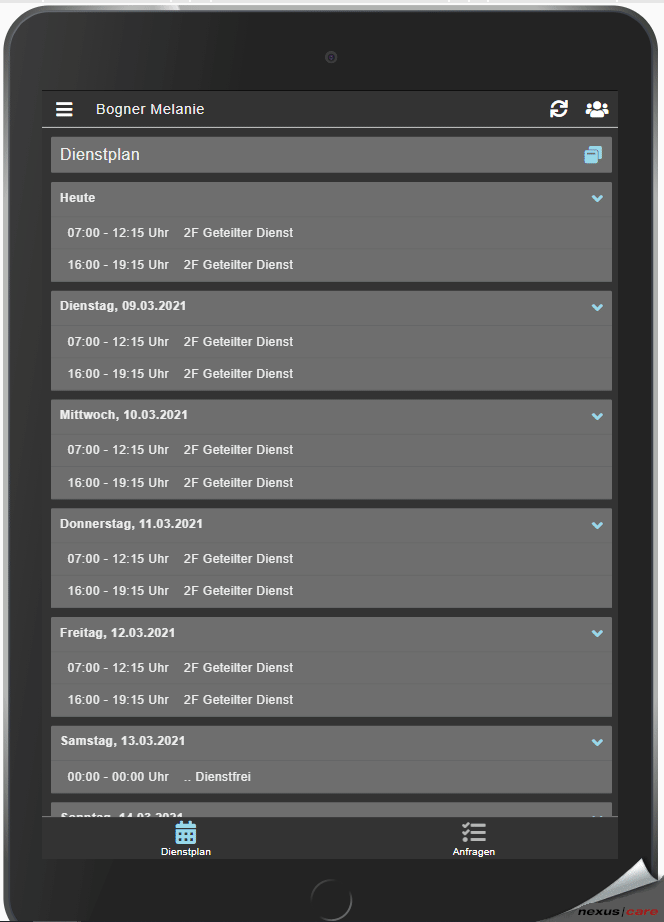Select Friday's 16:00 - 19:15 shift
The height and width of the screenshot is (922, 664).
180,700
